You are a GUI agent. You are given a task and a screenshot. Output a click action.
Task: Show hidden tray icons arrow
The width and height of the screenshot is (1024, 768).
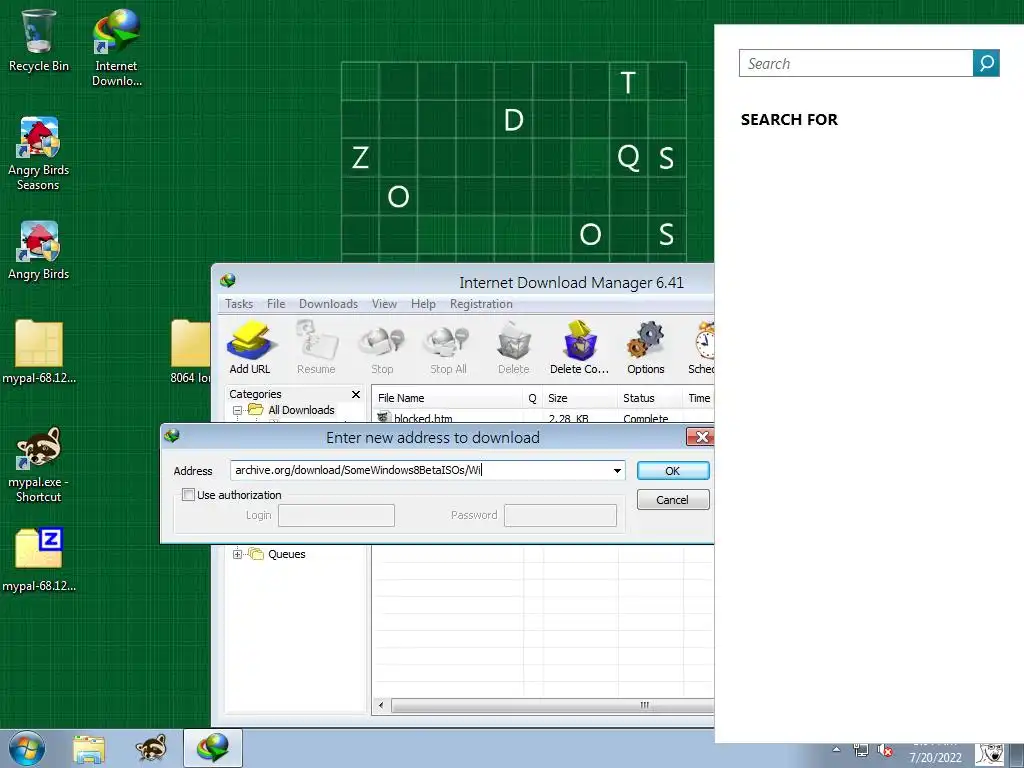click(836, 749)
